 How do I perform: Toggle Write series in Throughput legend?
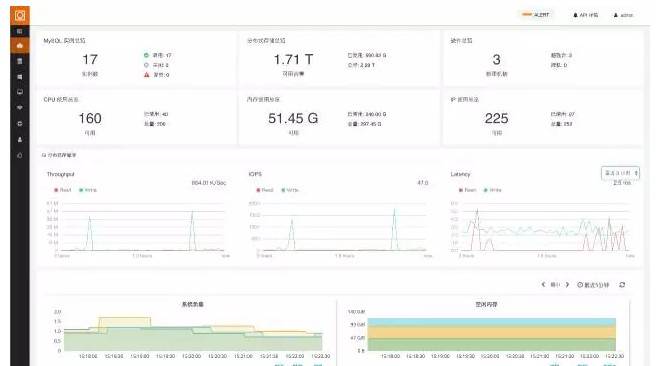88,190
